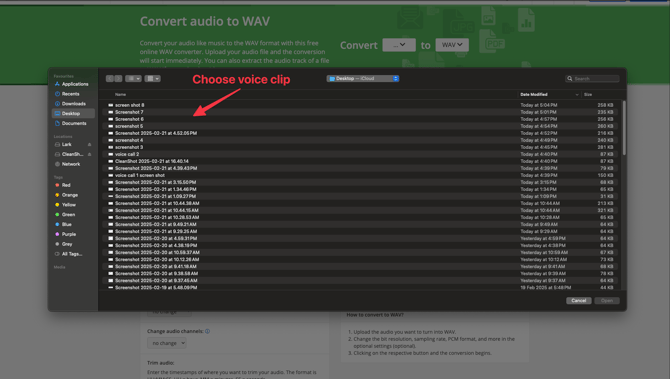Select the file 'screenshot 3'
Image resolution: width=670 pixels, height=379 pixels.
[360, 147]
